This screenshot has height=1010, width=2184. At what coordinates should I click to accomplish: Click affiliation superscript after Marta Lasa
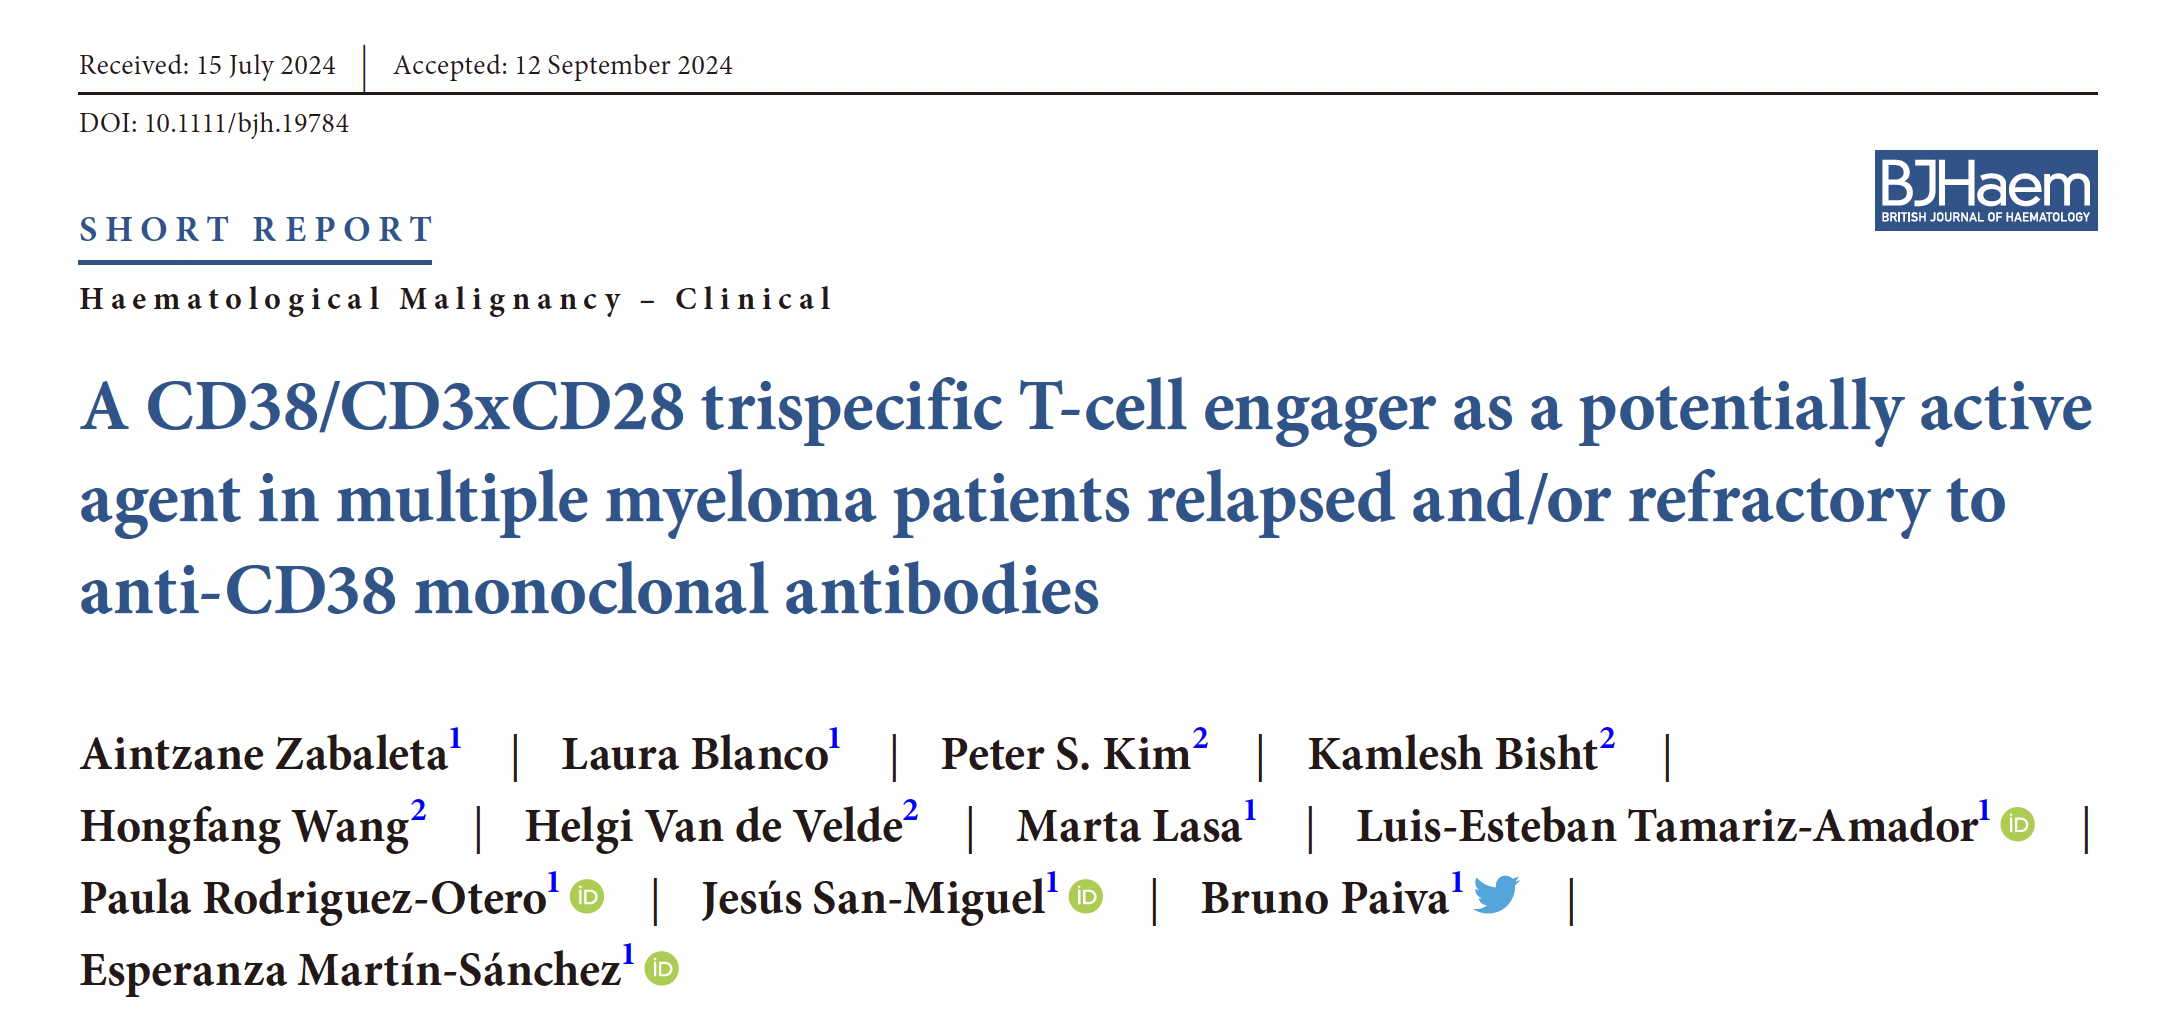(1250, 810)
